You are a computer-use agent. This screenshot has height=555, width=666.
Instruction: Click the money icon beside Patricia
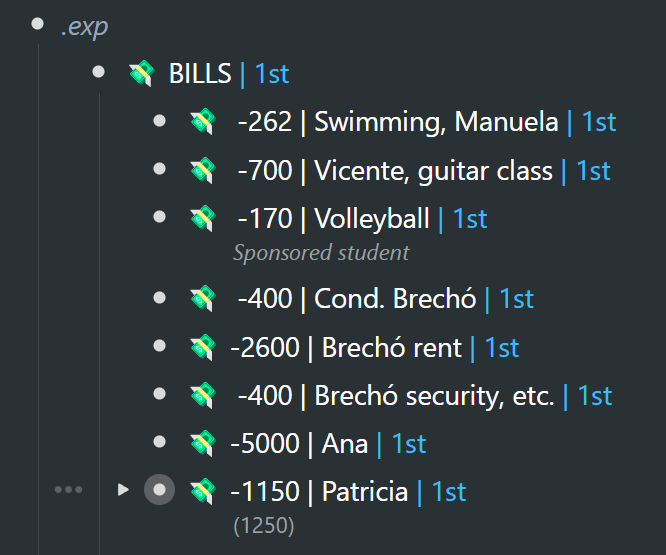[x=203, y=491]
